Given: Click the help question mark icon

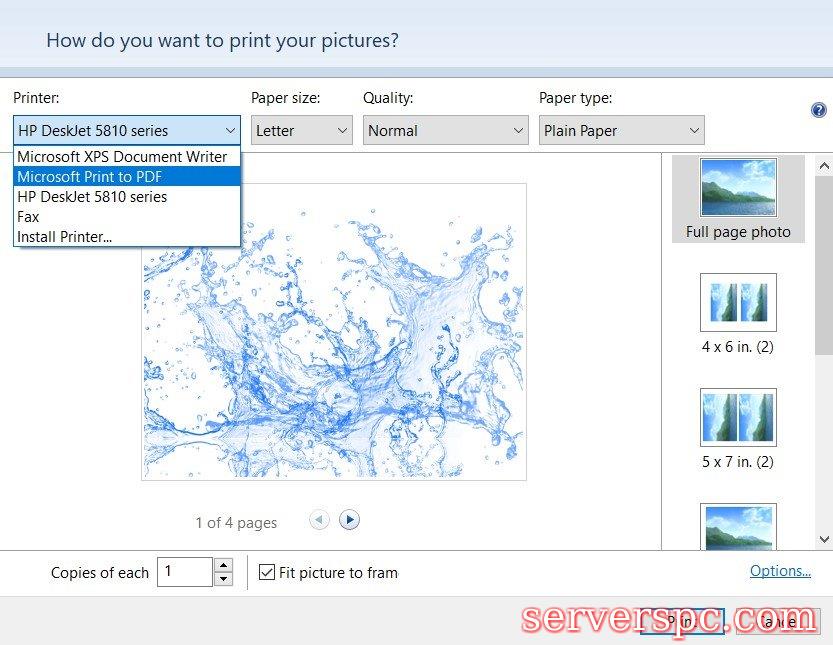Looking at the screenshot, I should click(x=818, y=110).
